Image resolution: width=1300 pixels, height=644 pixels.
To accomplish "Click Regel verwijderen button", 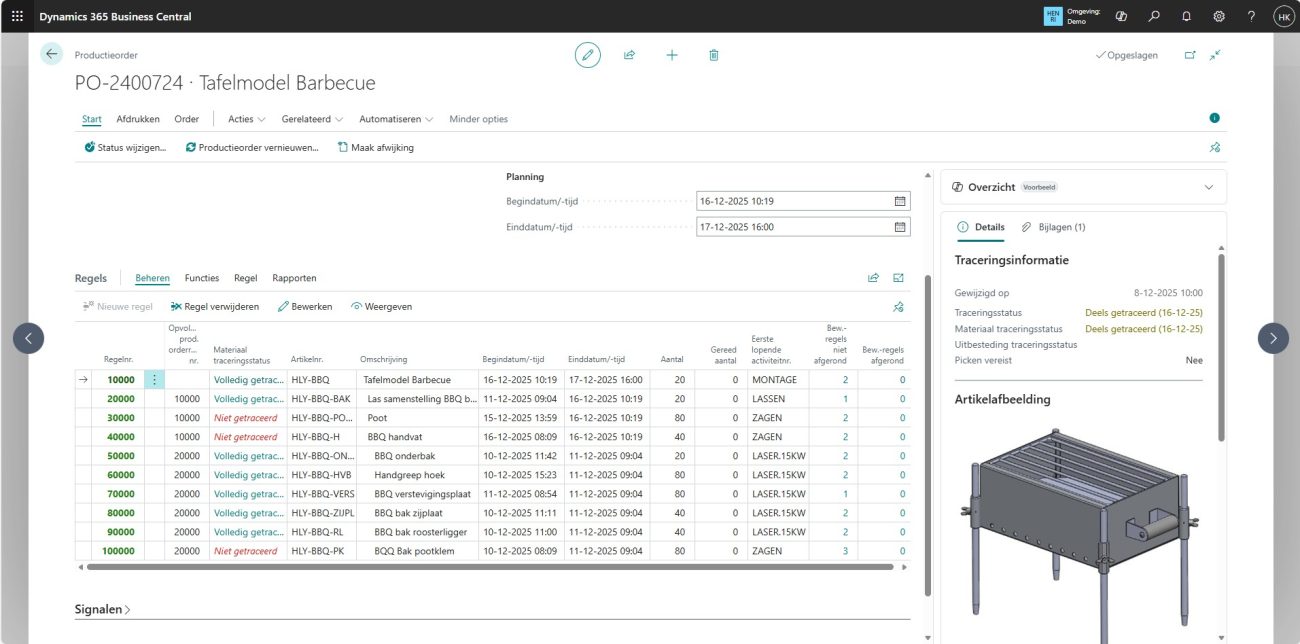I will click(x=215, y=306).
